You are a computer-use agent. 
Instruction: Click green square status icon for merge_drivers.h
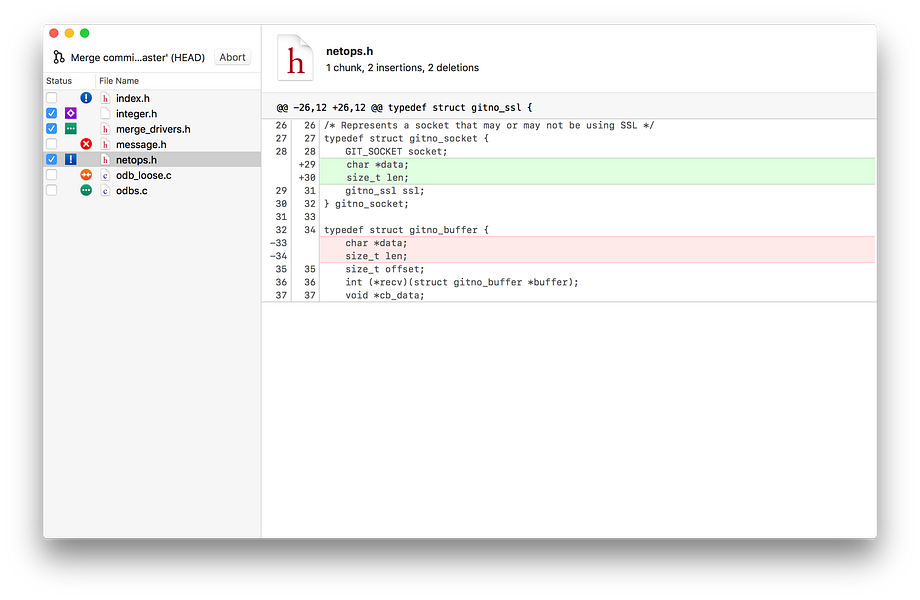[71, 128]
